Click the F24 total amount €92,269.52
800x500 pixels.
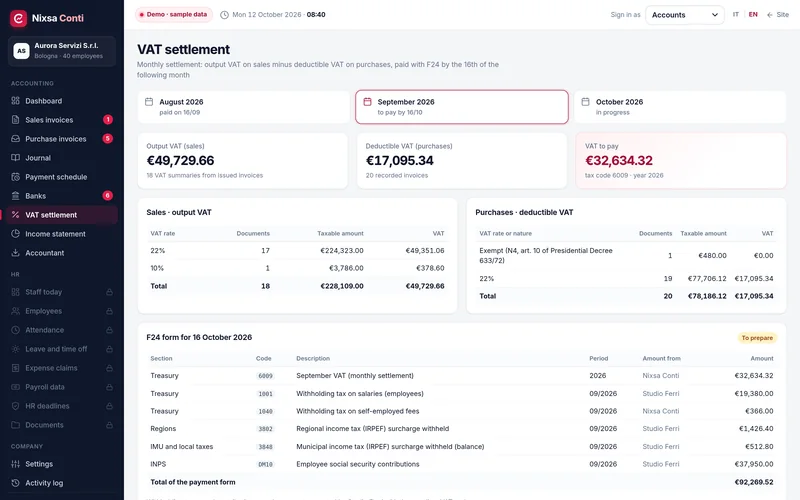tap(754, 482)
